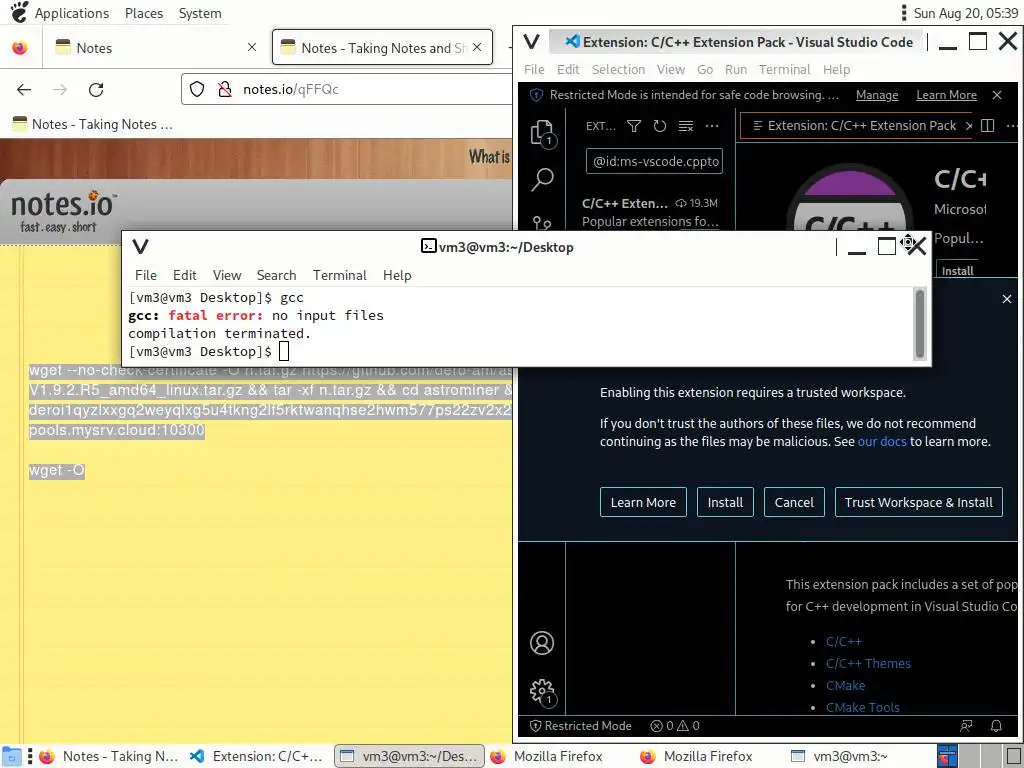
Task: Open the terminal's File menu
Action: (x=146, y=276)
